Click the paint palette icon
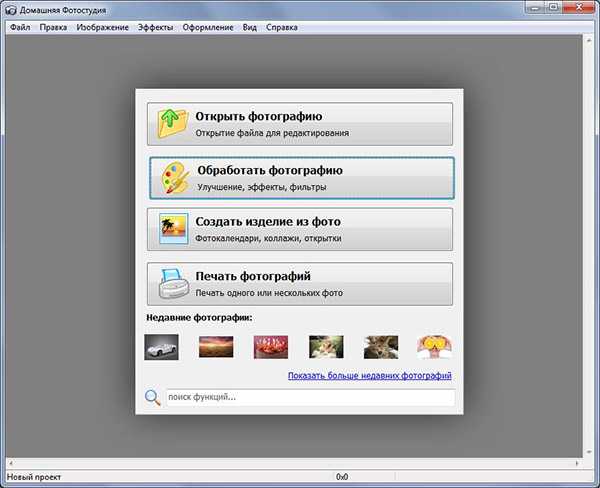Viewport: 600px width, 488px height. [174, 178]
